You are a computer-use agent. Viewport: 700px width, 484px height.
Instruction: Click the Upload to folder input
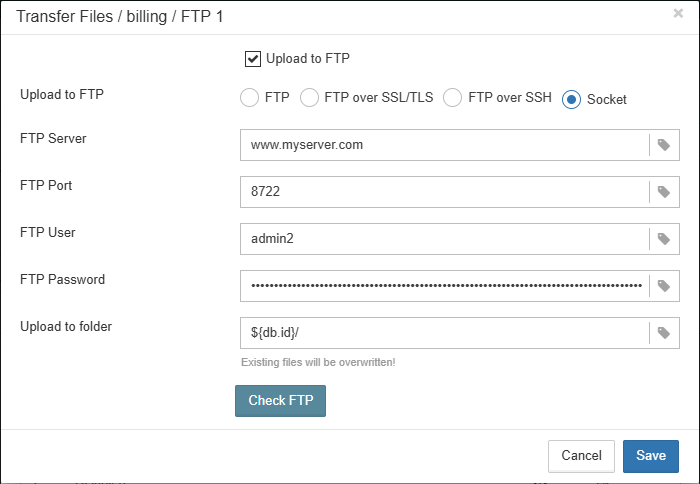click(444, 333)
